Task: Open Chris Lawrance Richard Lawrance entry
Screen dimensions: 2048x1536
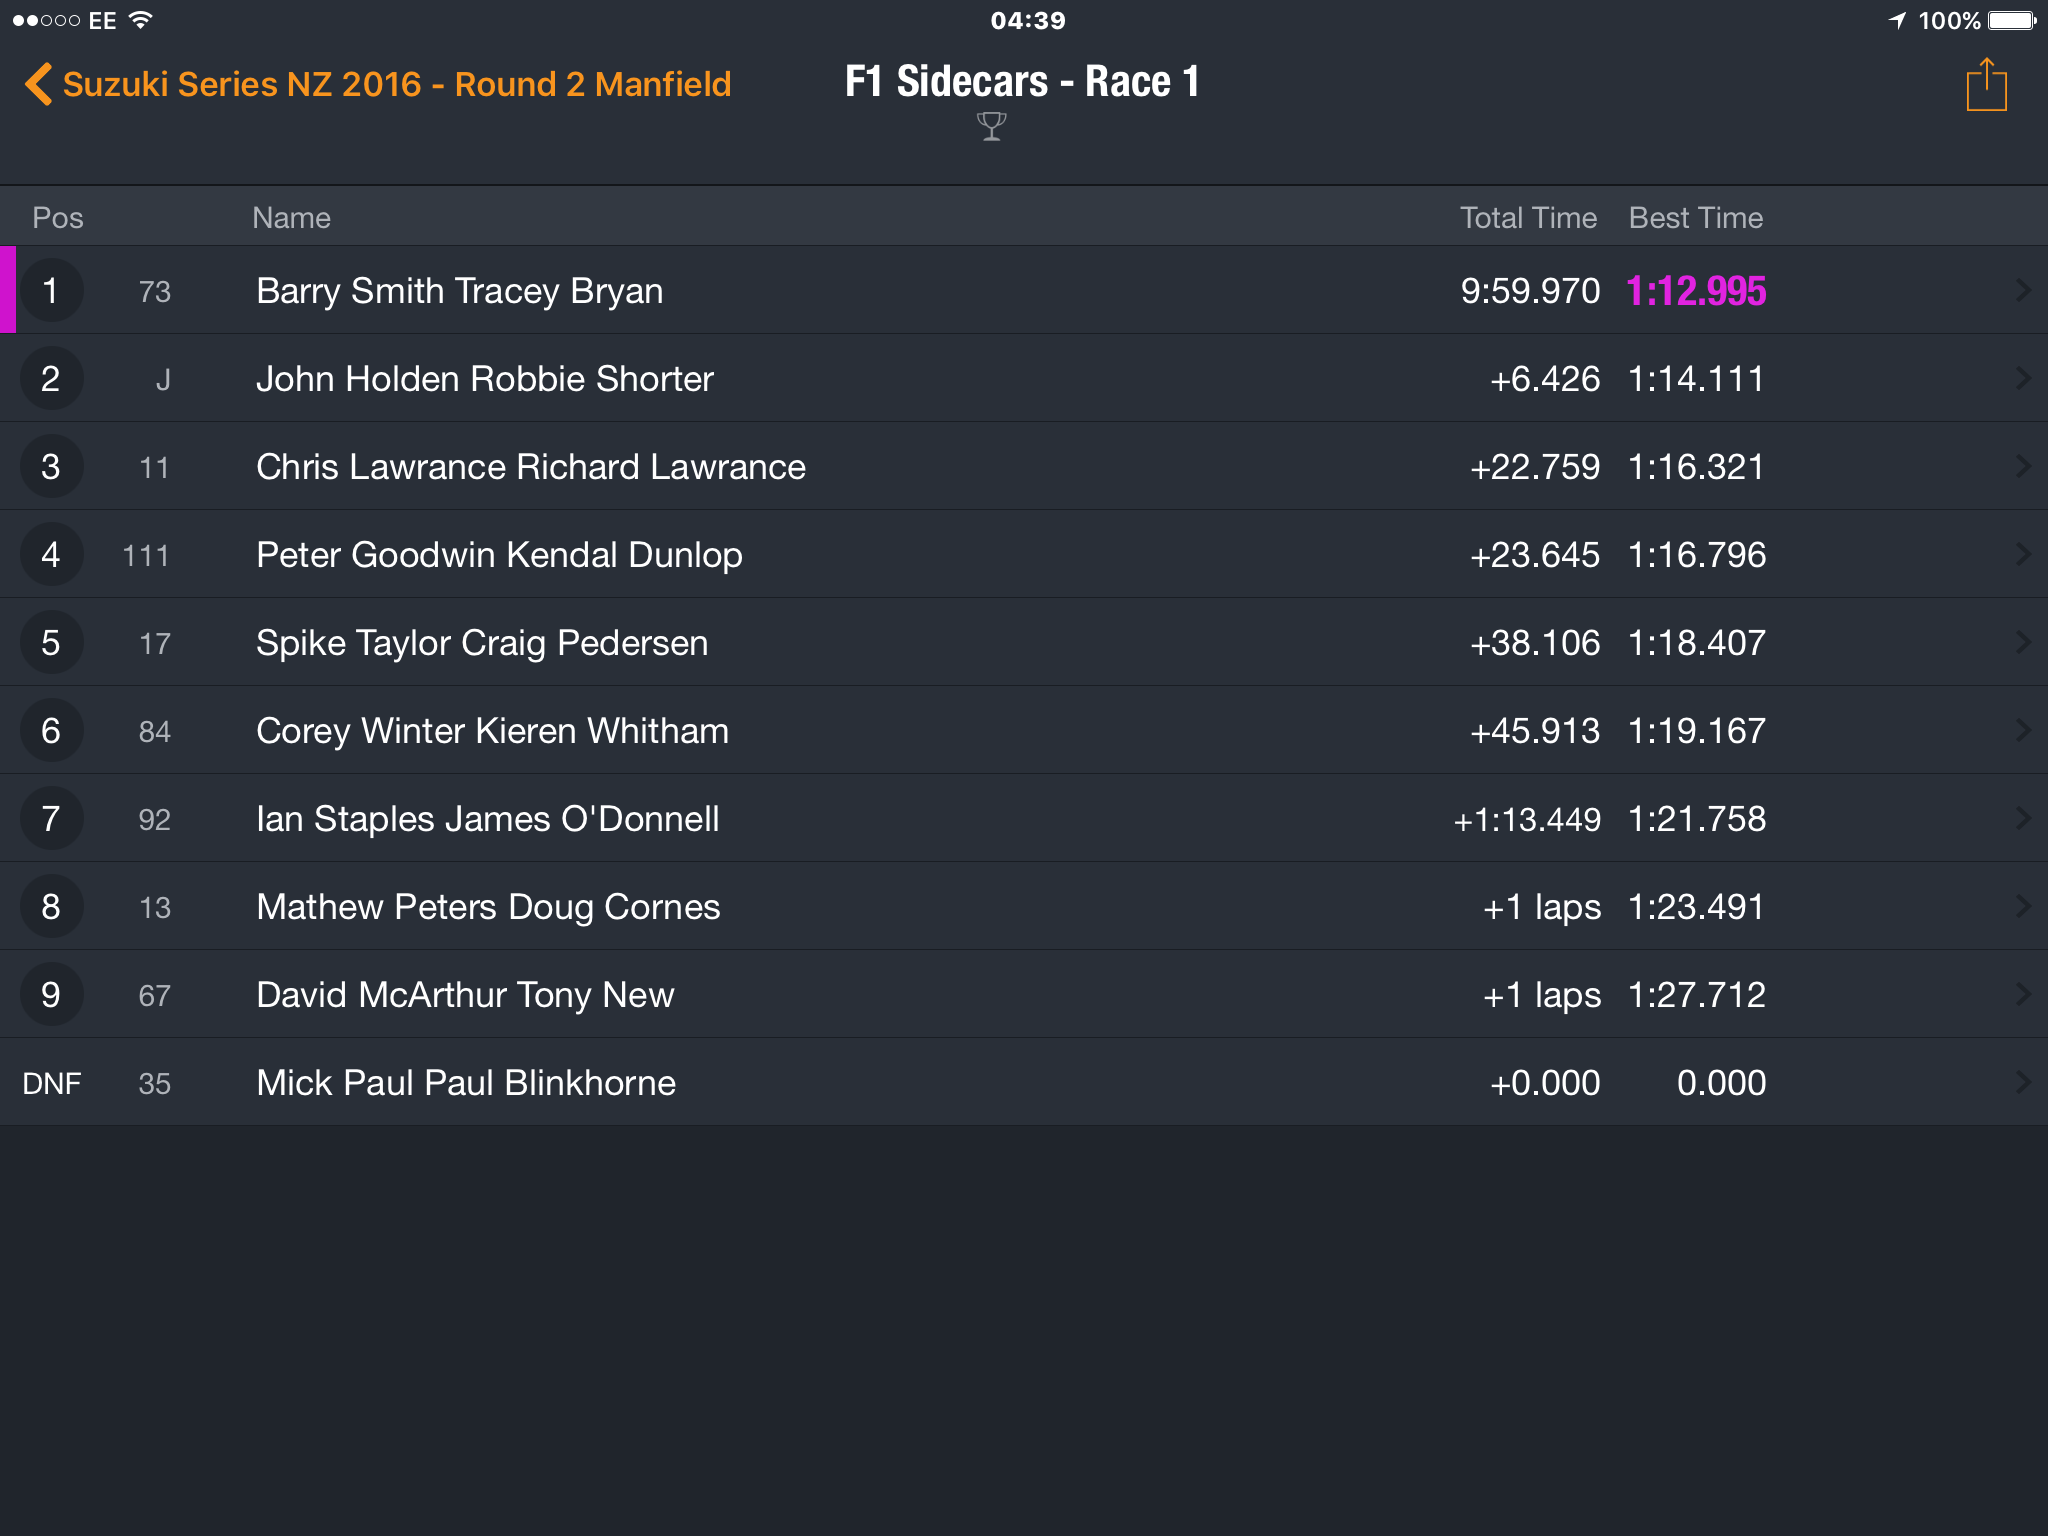Action: 1024,467
